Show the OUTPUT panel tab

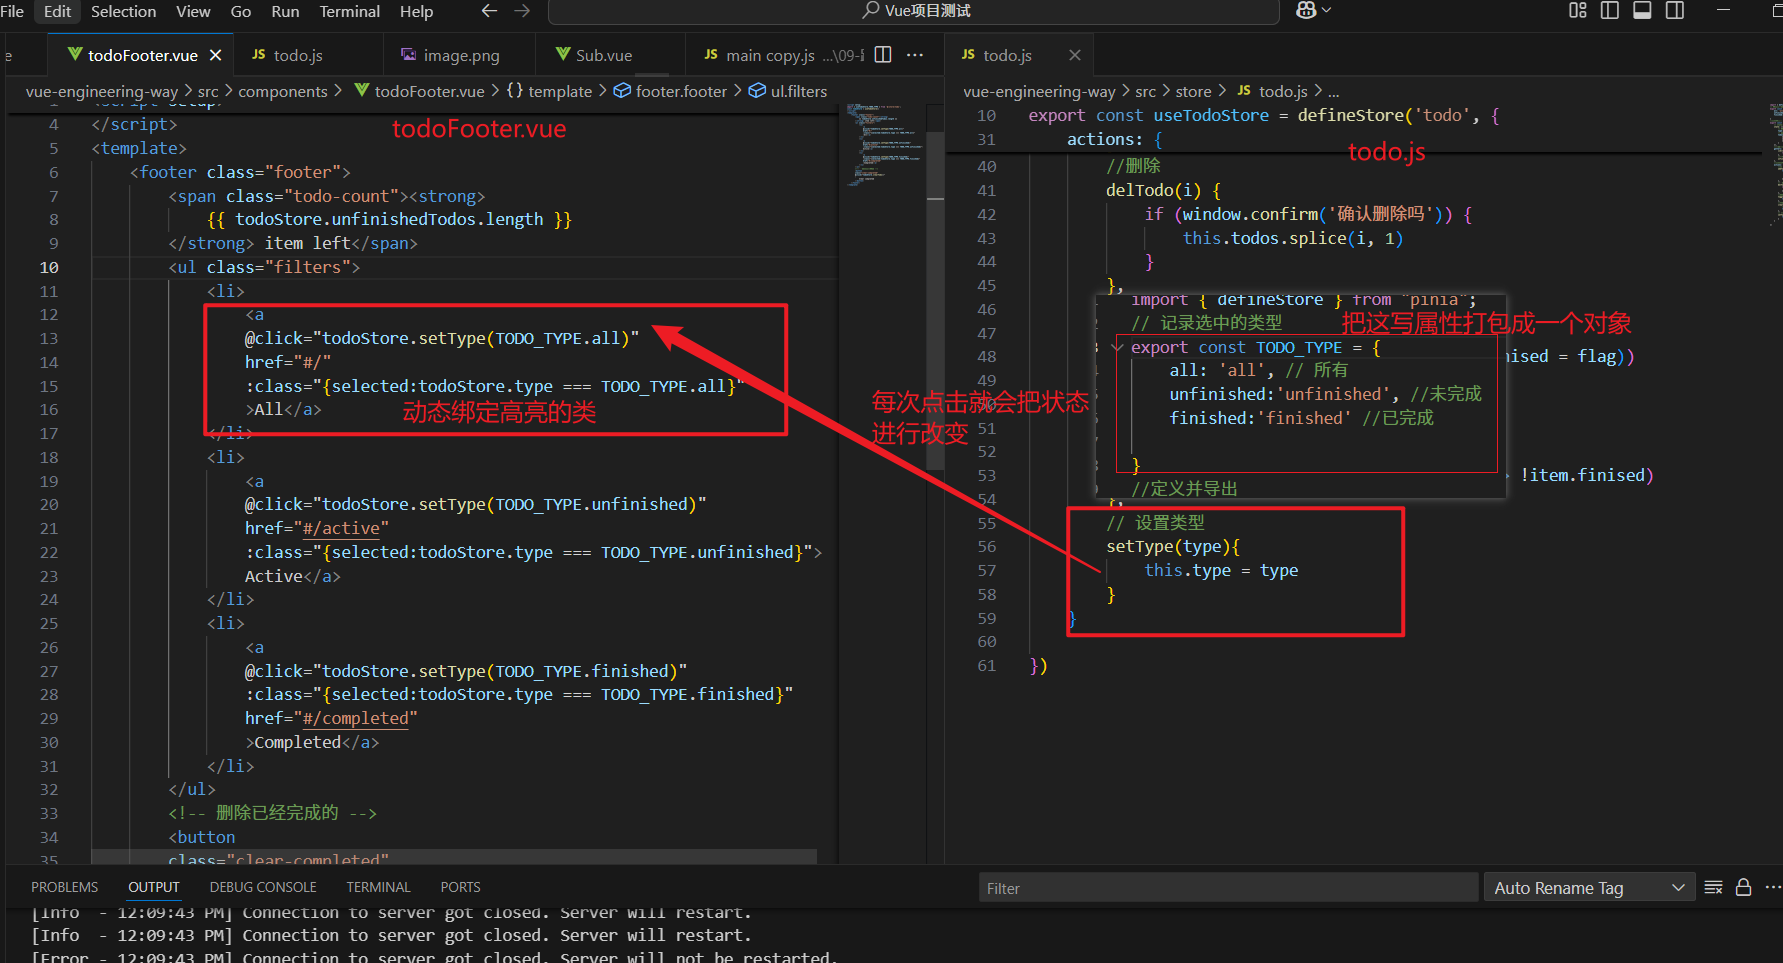154,887
